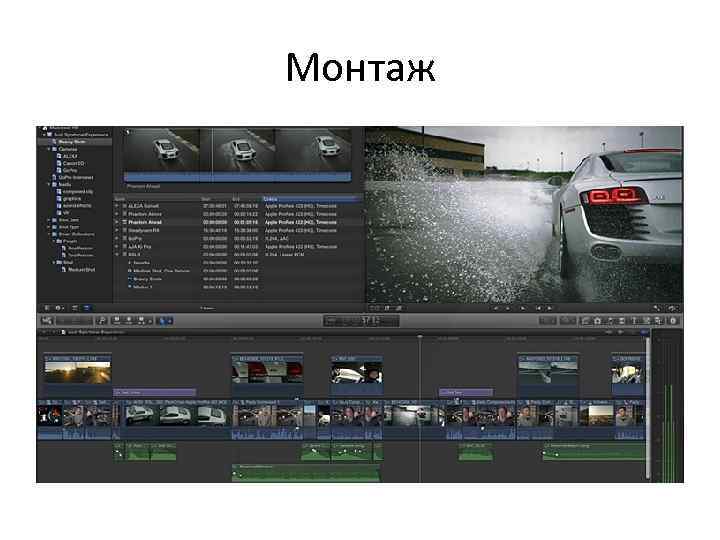This screenshot has width=720, height=540.
Task: Open the Select tool arrow menu
Action: pyautogui.click(x=165, y=321)
